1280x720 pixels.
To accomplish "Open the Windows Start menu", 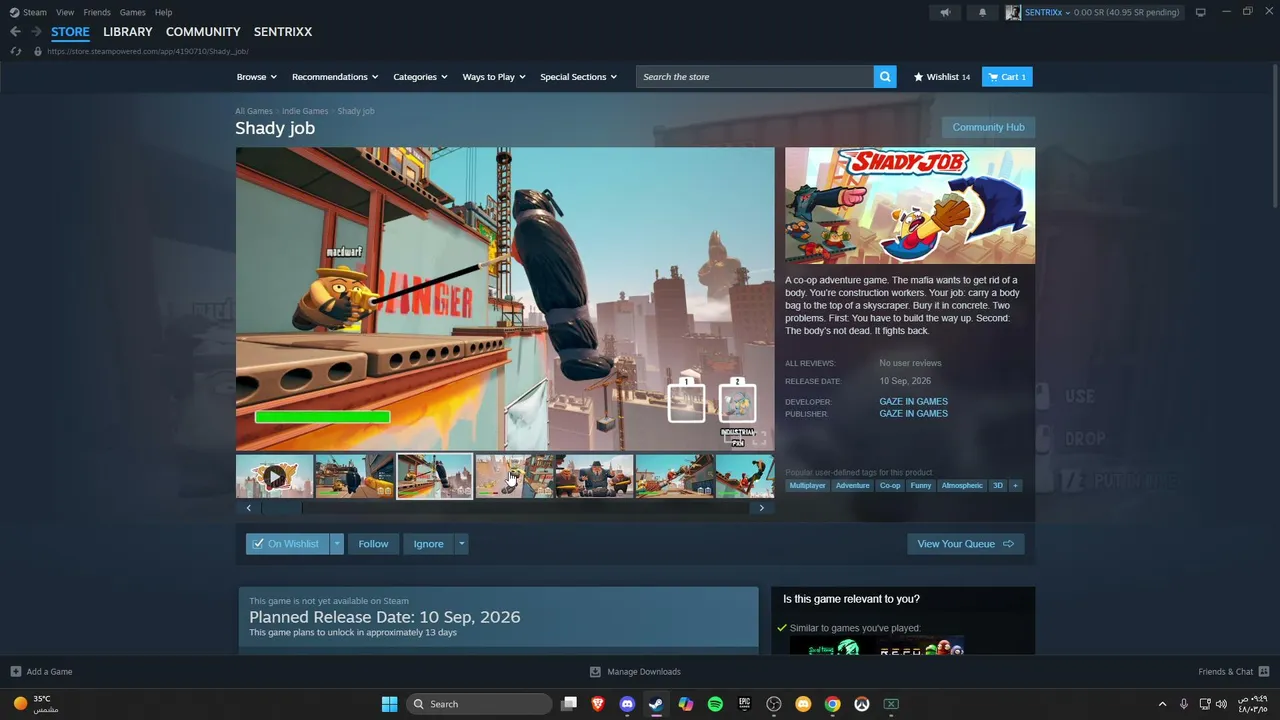I will coord(389,704).
